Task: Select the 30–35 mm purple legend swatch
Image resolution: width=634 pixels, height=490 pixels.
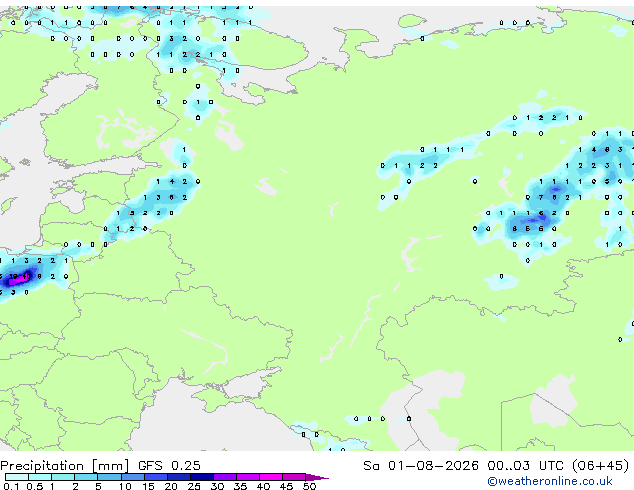Action: 225,477
